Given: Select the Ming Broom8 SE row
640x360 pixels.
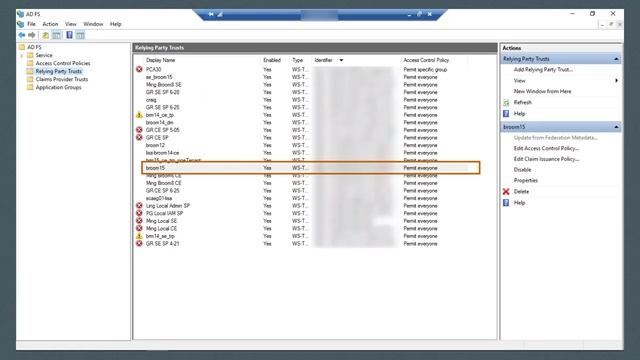Looking at the screenshot, I should pyautogui.click(x=164, y=85).
